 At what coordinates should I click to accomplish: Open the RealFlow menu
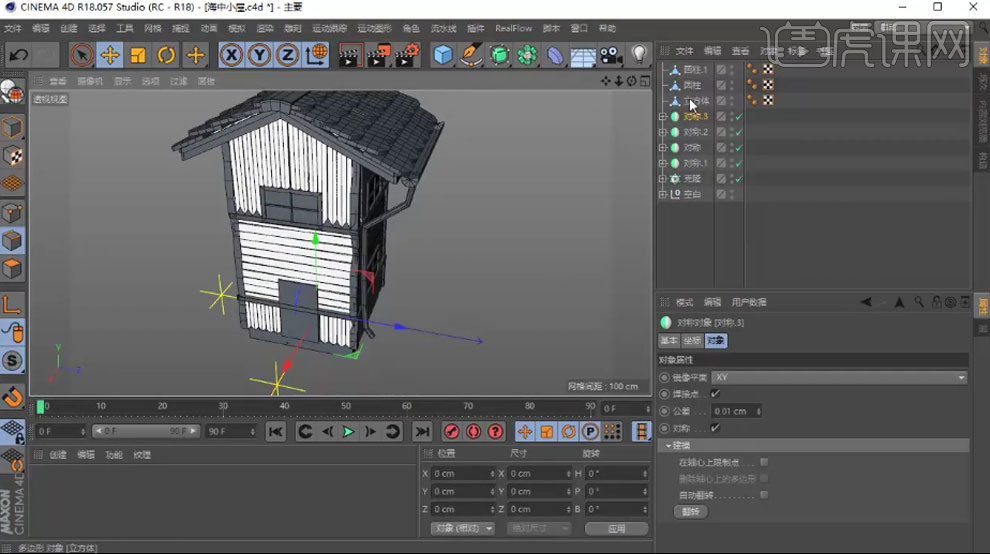(512, 28)
